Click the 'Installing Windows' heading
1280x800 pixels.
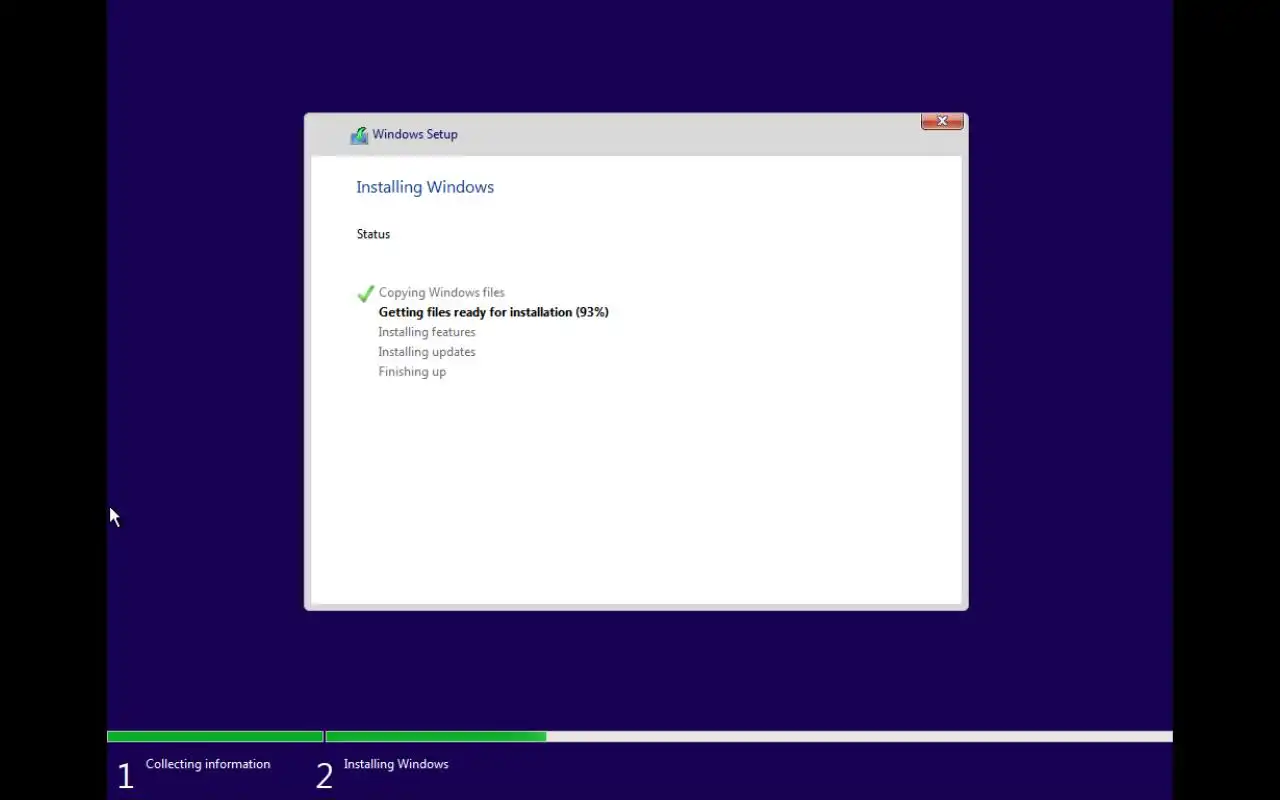[425, 187]
